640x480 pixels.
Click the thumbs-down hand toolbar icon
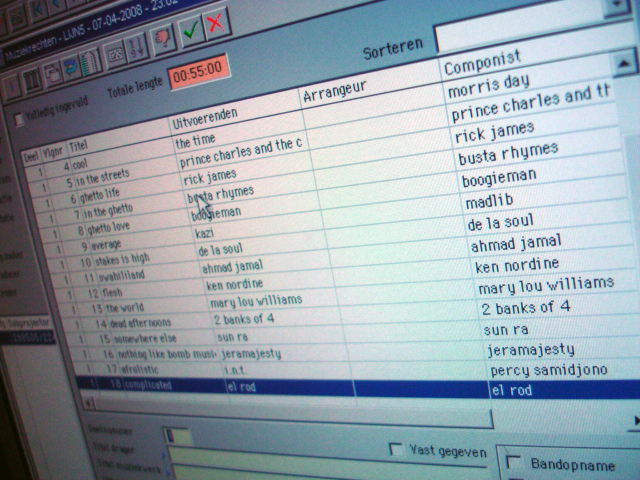pyautogui.click(x=163, y=38)
